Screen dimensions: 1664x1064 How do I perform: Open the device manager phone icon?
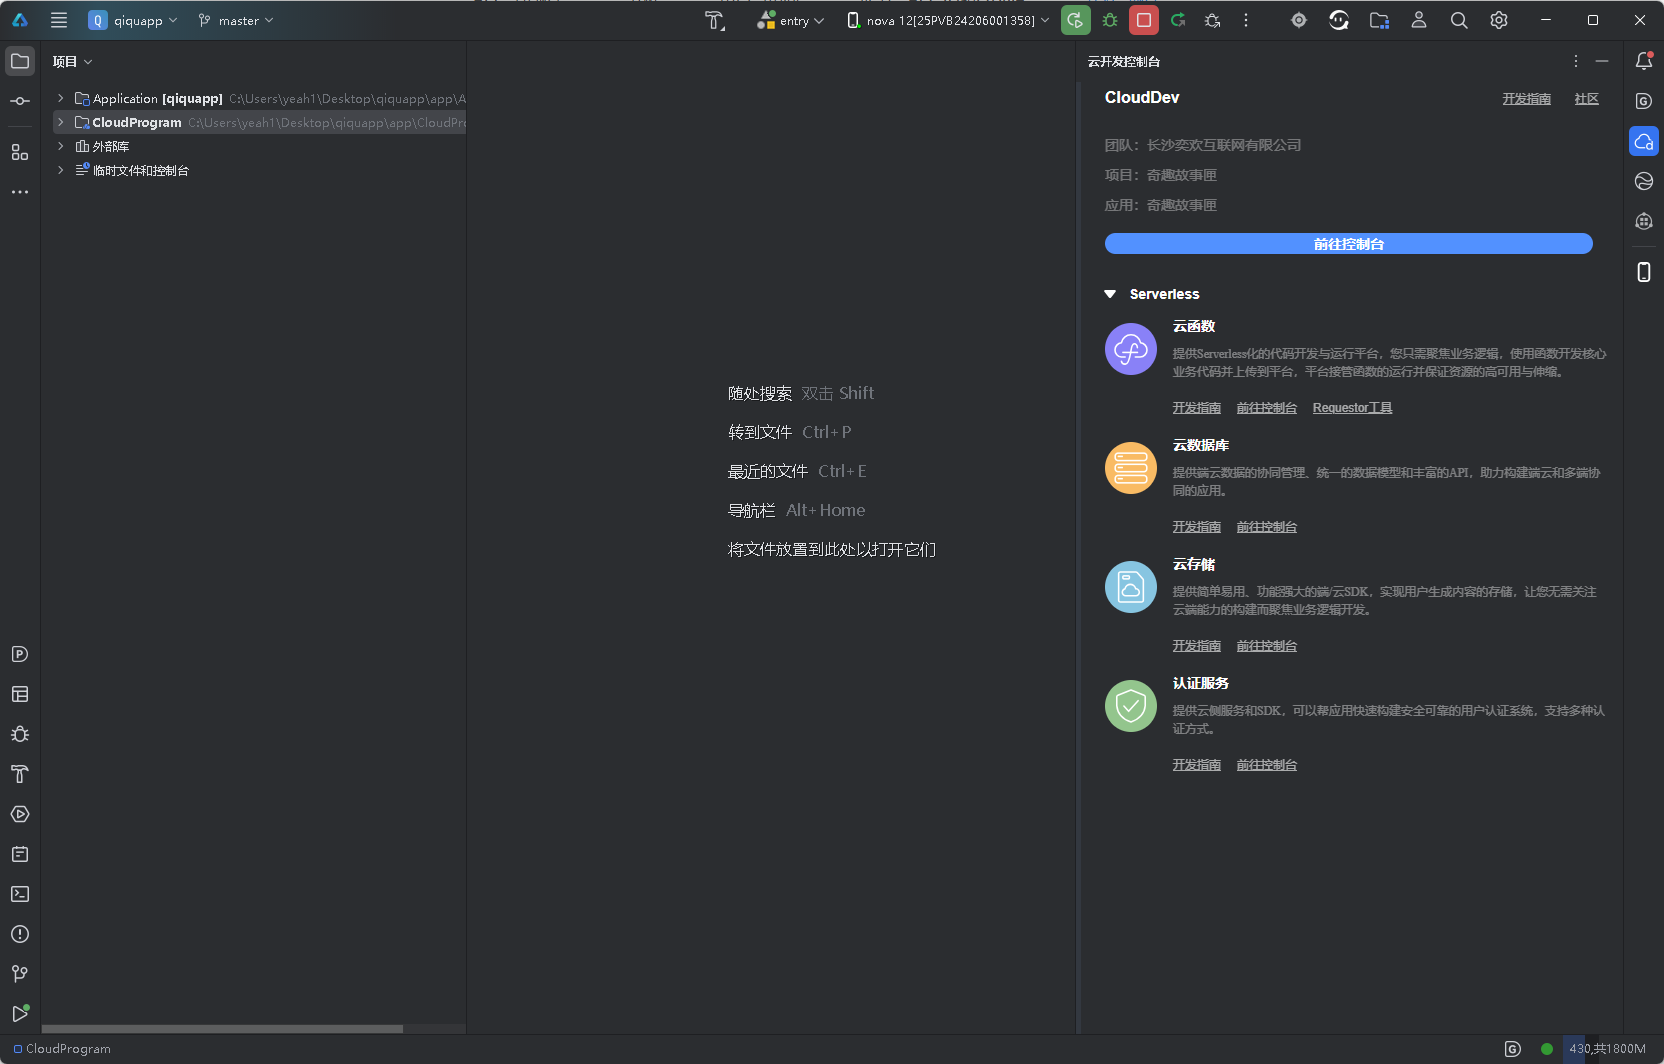[x=1643, y=272]
